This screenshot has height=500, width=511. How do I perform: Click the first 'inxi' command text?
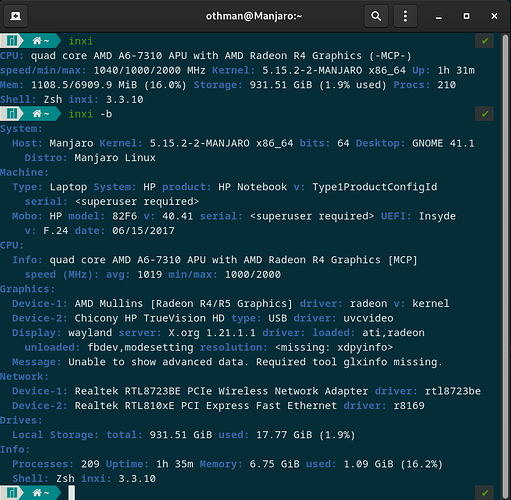point(81,41)
